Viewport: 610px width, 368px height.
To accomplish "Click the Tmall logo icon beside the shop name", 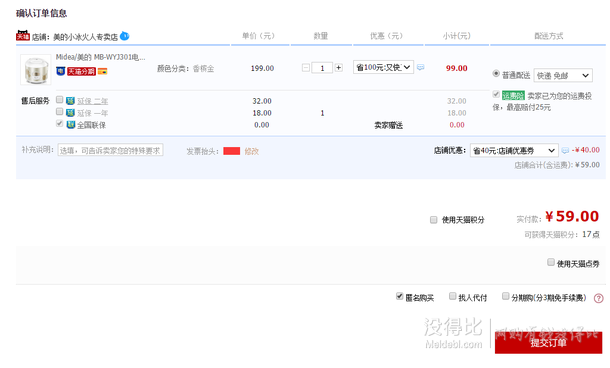I will coord(23,36).
